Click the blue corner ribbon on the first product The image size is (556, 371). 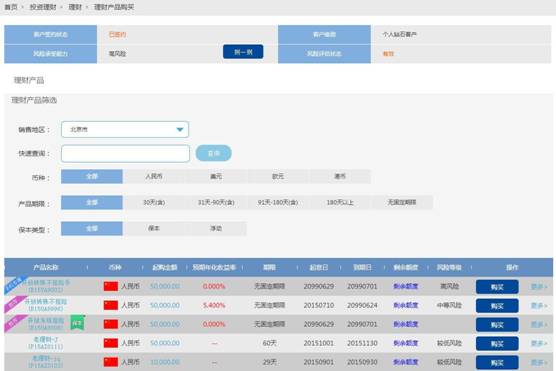[x=16, y=285]
